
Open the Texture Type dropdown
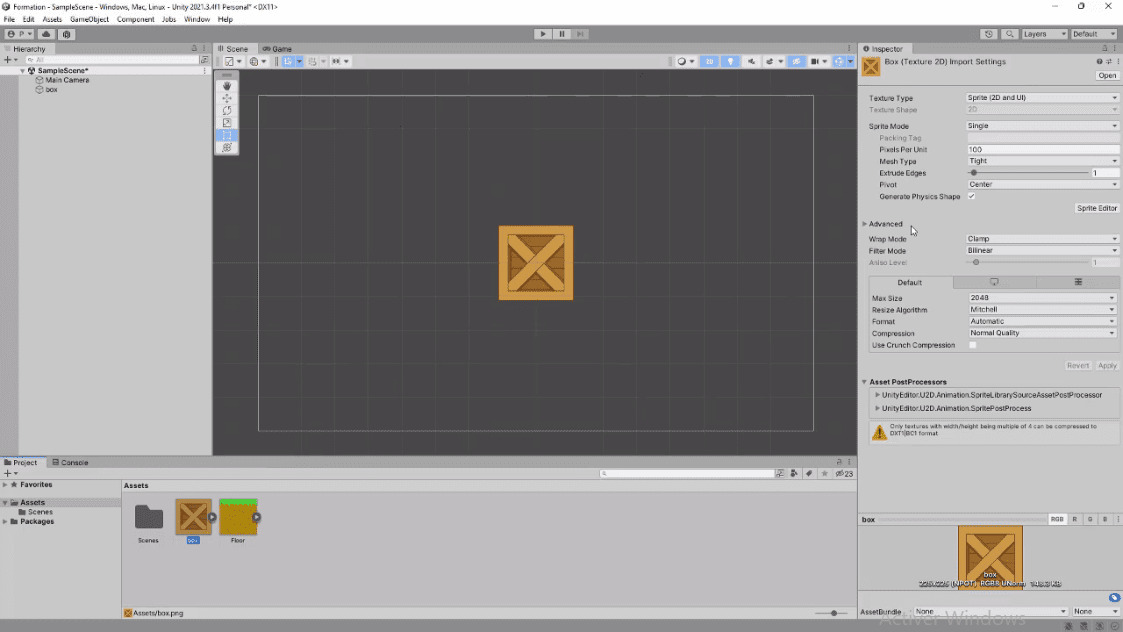coord(1041,98)
